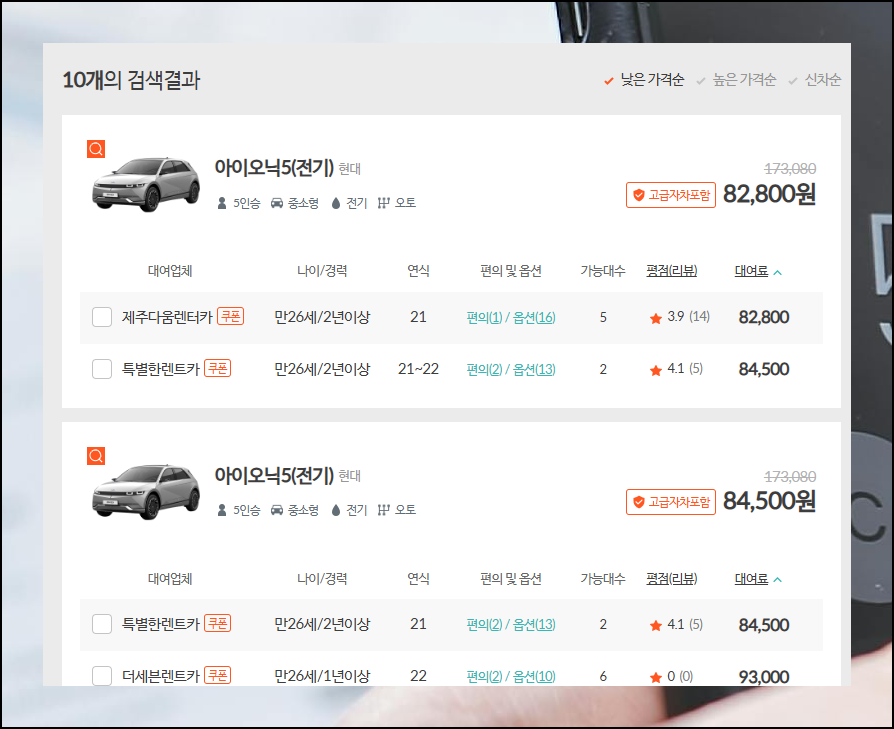Sort results by 높은 가격순
Image resolution: width=894 pixels, height=729 pixels.
coord(736,80)
